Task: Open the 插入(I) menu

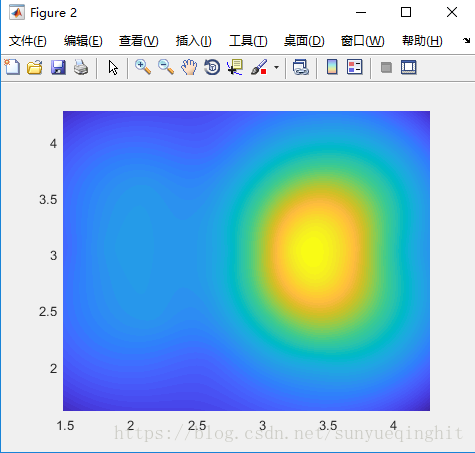Action: pyautogui.click(x=193, y=41)
